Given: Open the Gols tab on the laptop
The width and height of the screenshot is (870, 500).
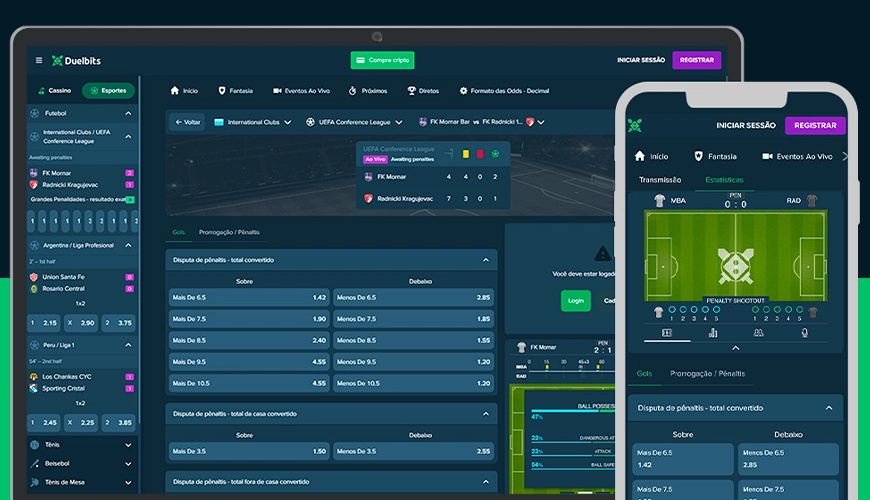Looking at the screenshot, I should [x=179, y=232].
